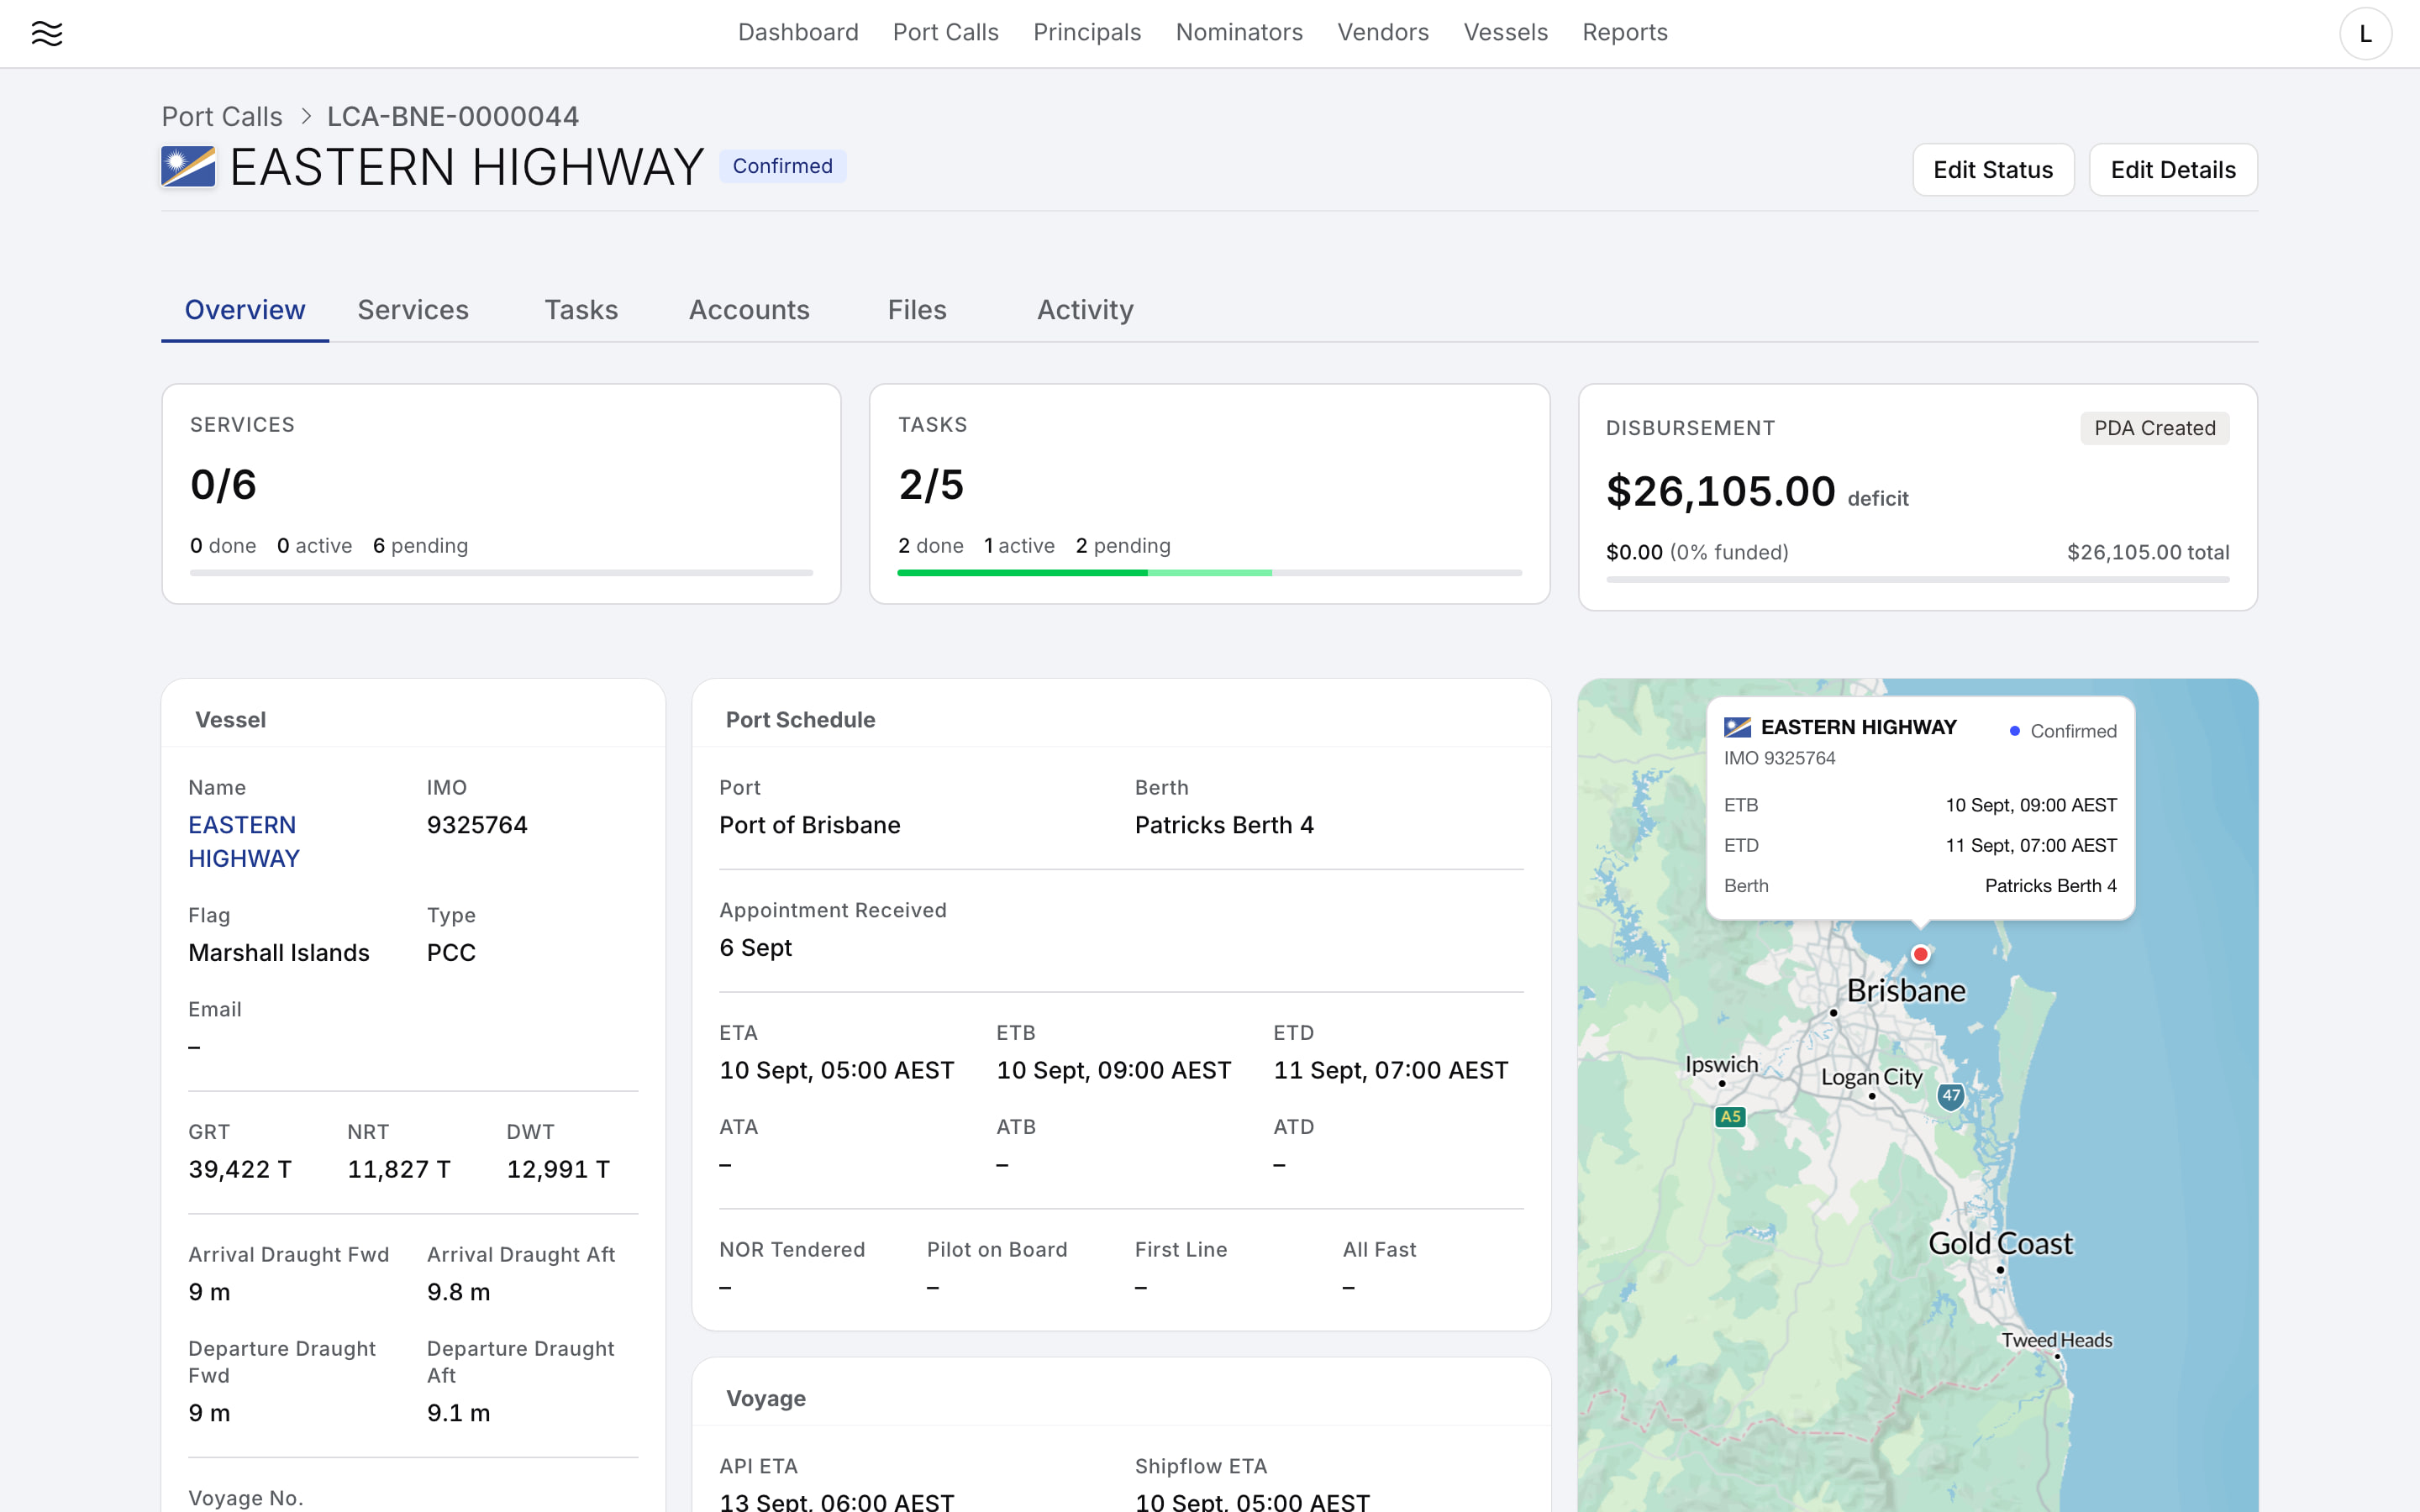This screenshot has width=2420, height=1512.
Task: Click the Edit Details button
Action: (2173, 170)
